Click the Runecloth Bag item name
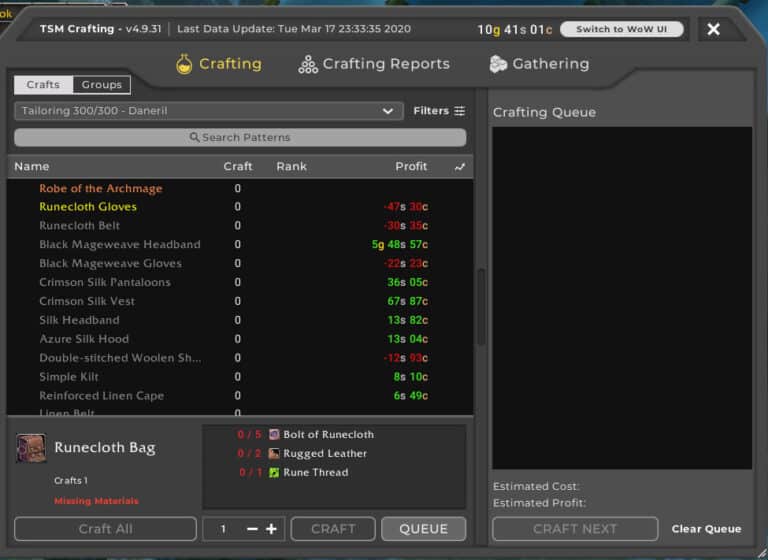Image resolution: width=768 pixels, height=560 pixels. click(105, 447)
